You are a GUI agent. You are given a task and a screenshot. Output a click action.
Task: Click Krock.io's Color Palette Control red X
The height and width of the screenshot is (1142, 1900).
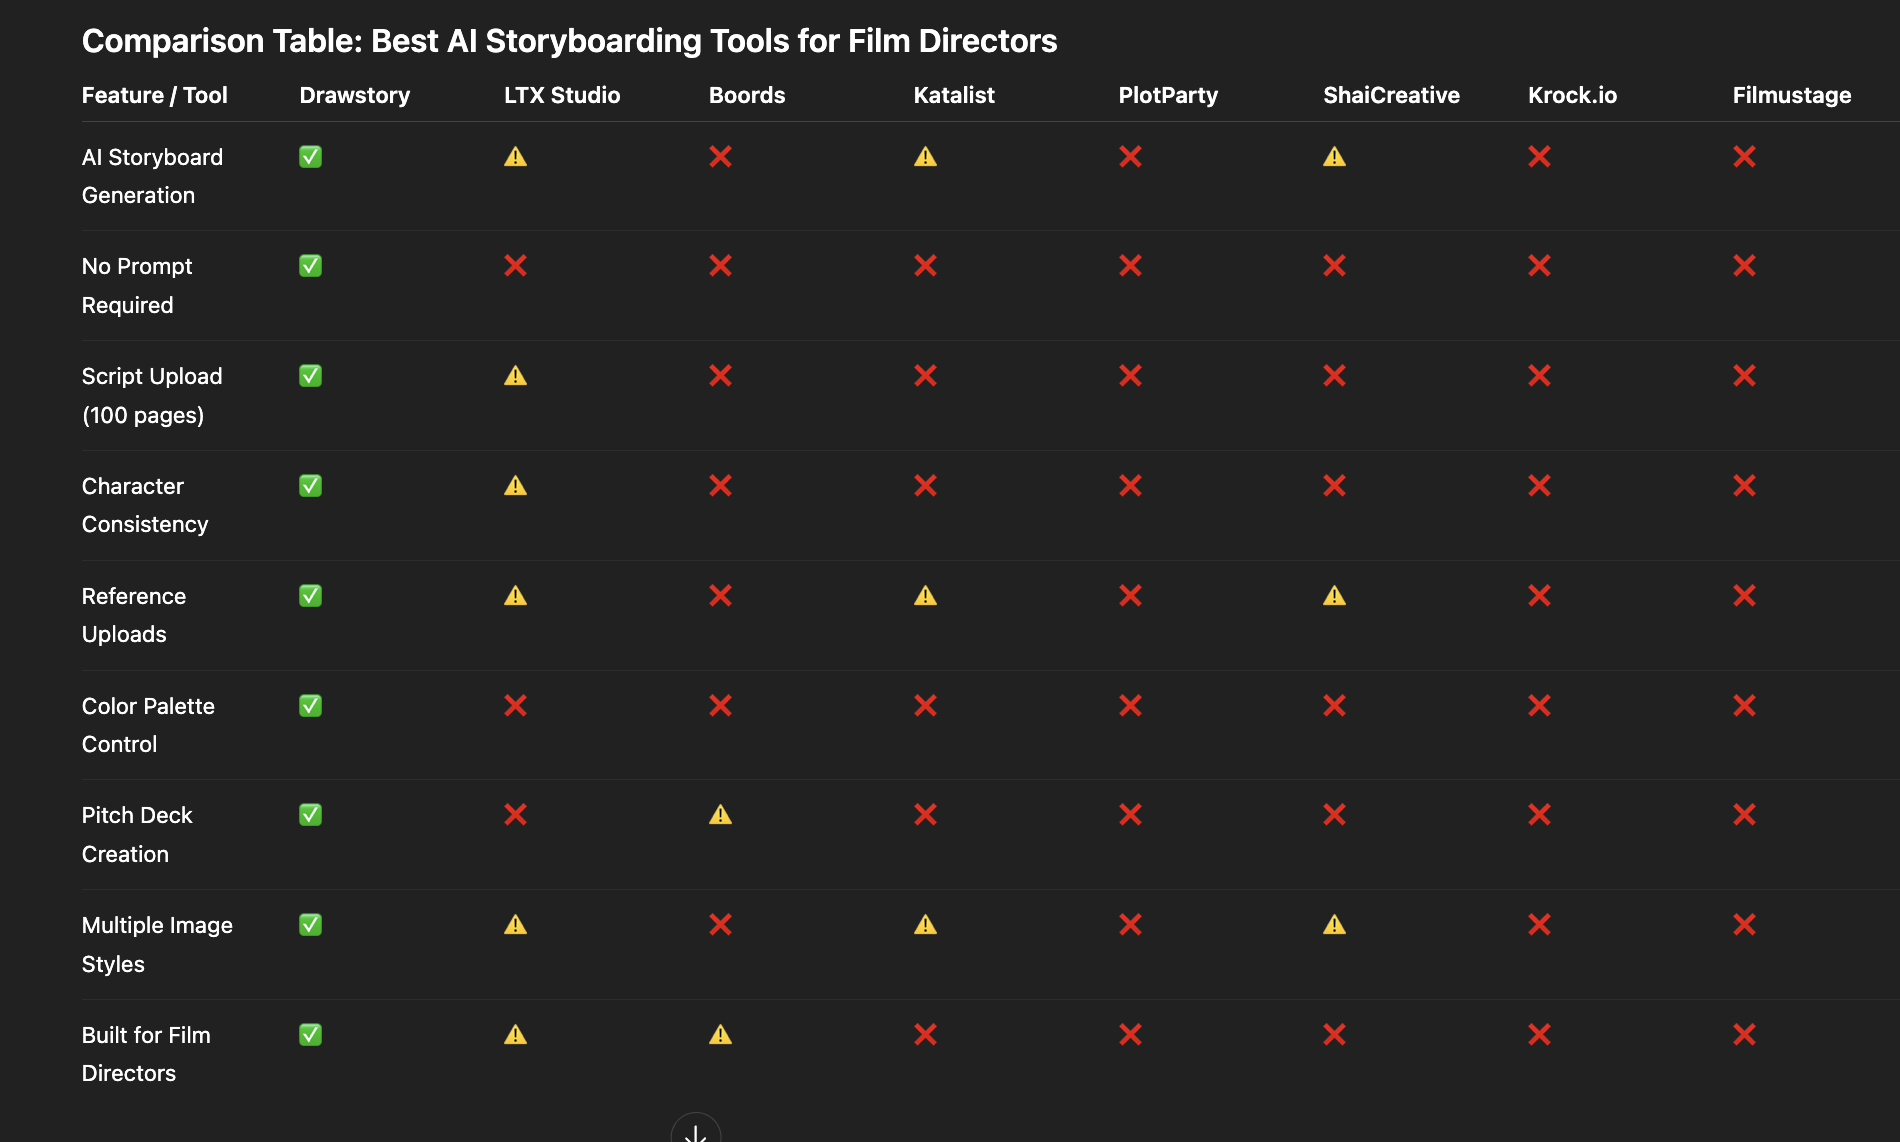1539,706
